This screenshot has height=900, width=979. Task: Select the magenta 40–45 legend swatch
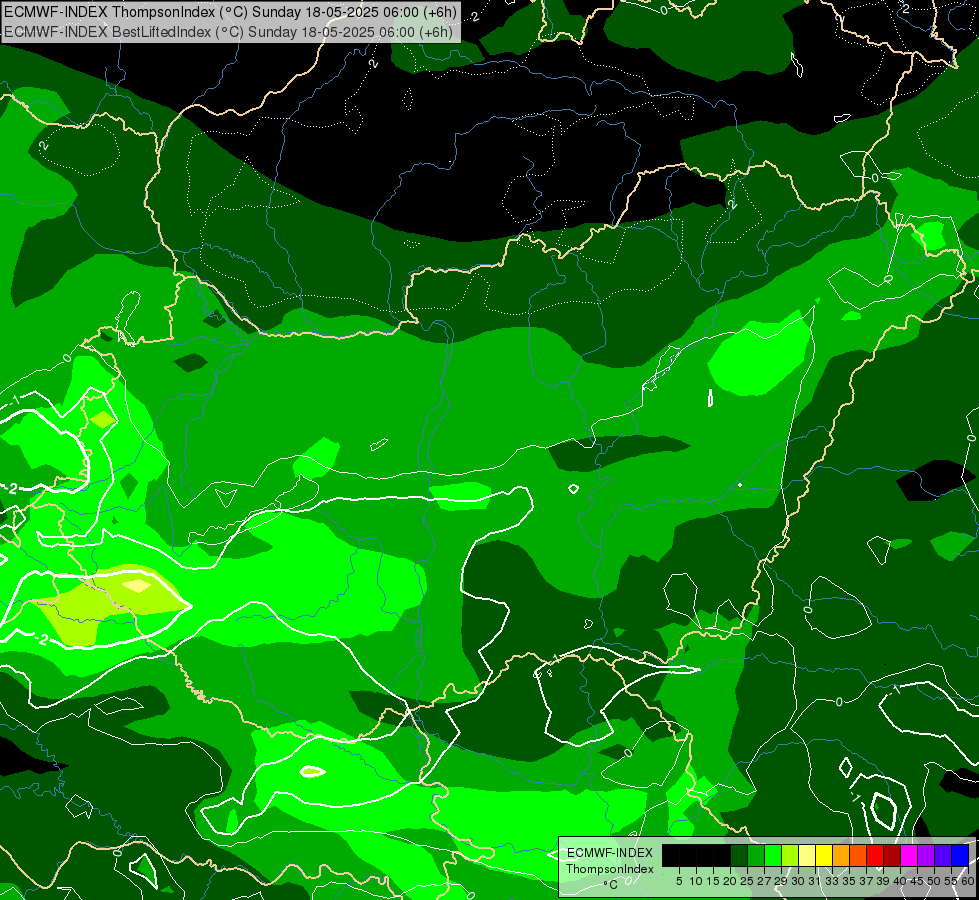pyautogui.click(x=909, y=855)
